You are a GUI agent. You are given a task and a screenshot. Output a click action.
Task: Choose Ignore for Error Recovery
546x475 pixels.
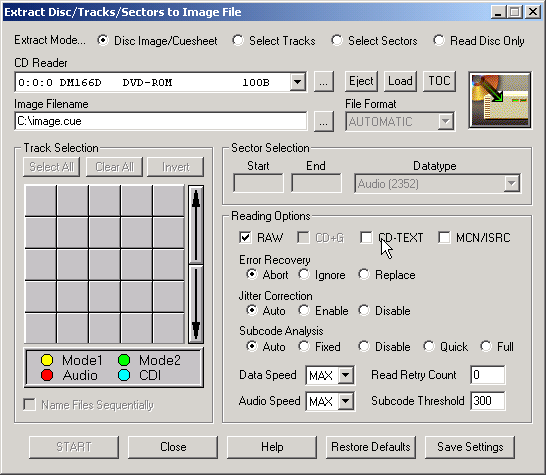click(x=304, y=274)
